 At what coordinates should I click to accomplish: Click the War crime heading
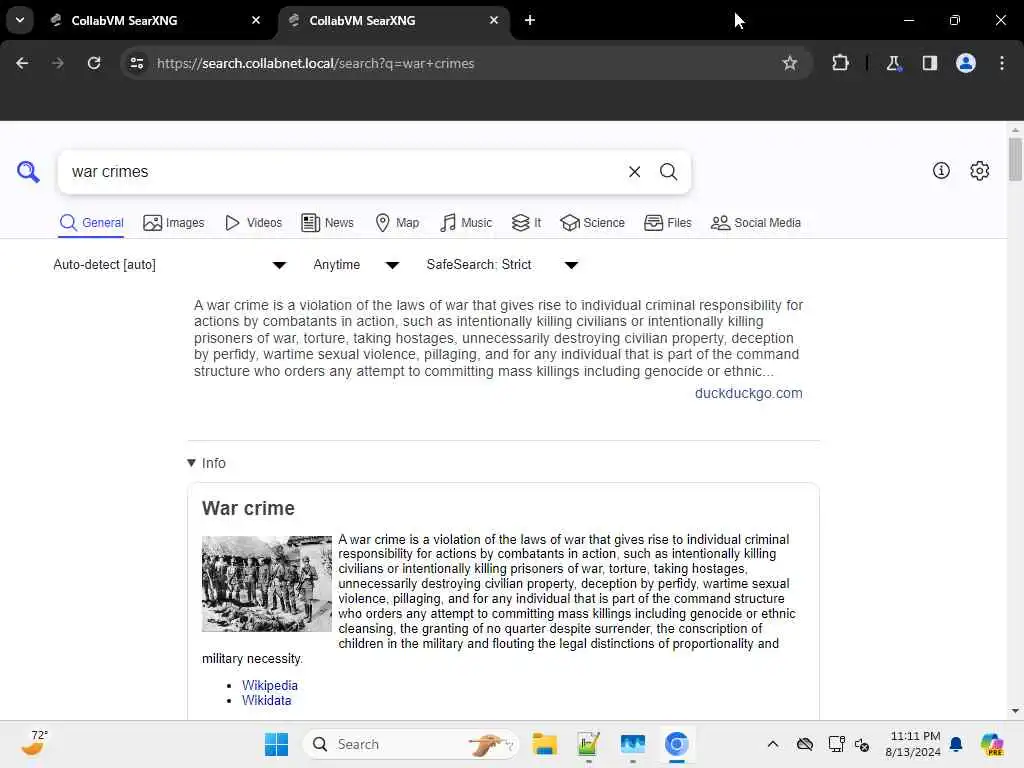tap(248, 508)
